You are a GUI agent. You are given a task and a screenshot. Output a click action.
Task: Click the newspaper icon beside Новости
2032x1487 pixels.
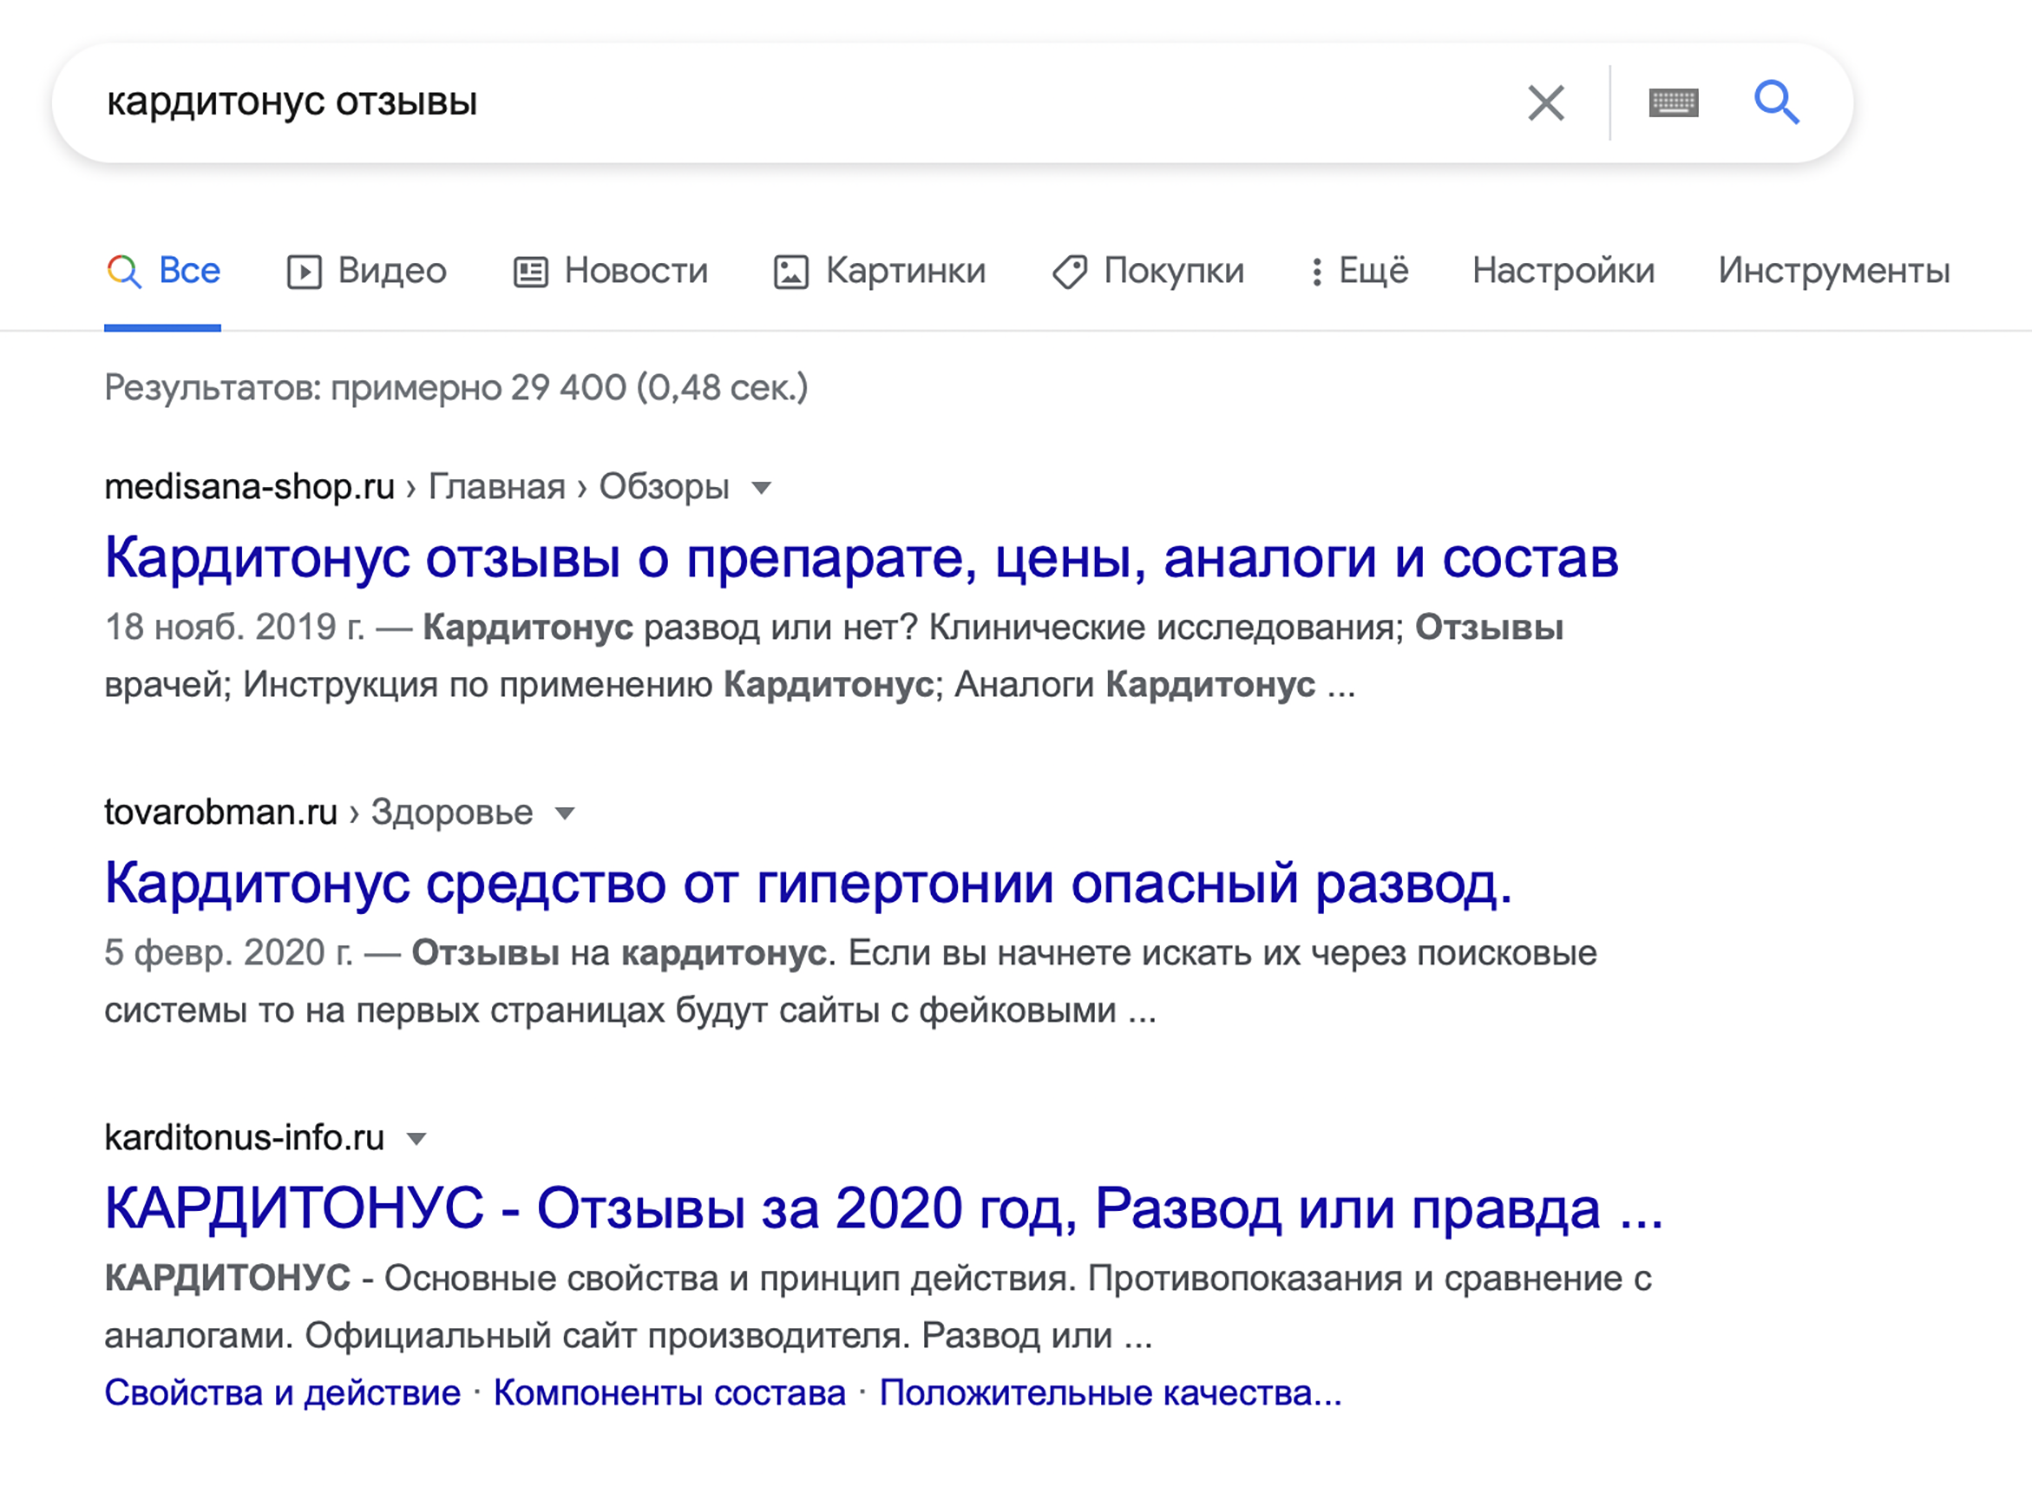tap(531, 271)
